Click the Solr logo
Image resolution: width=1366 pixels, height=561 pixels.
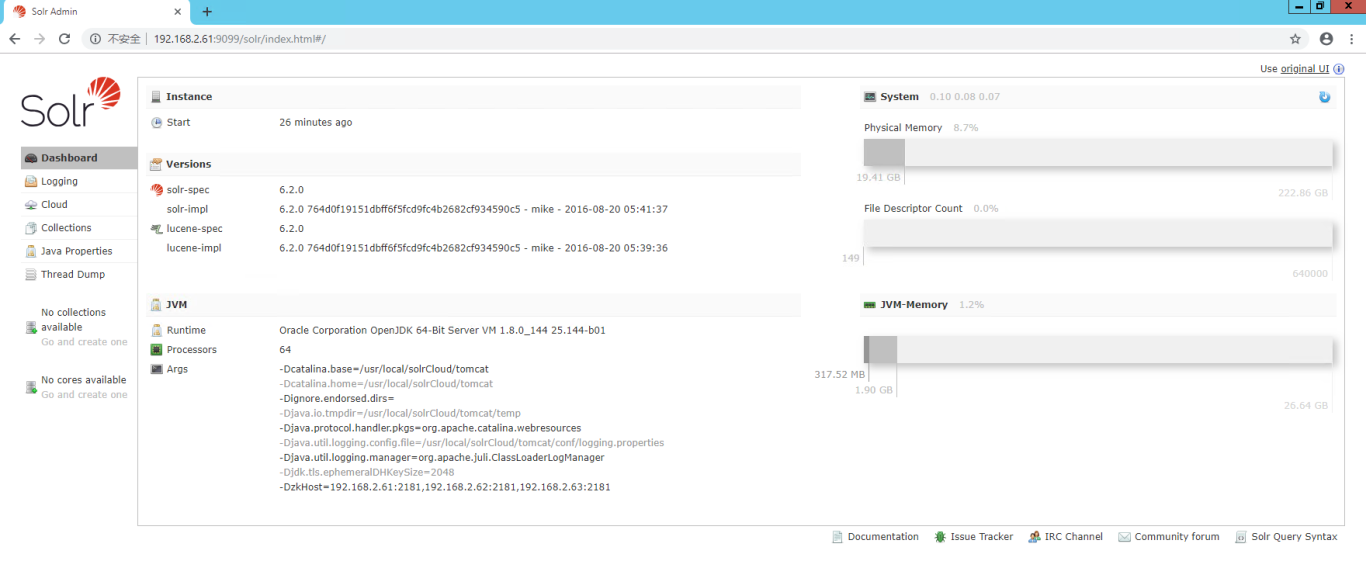pos(70,103)
